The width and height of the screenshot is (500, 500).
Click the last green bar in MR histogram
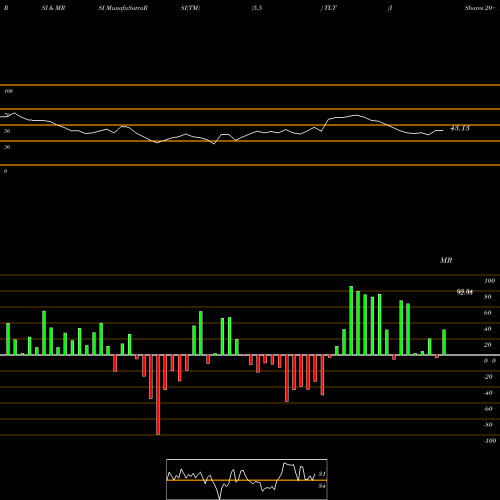(444, 342)
